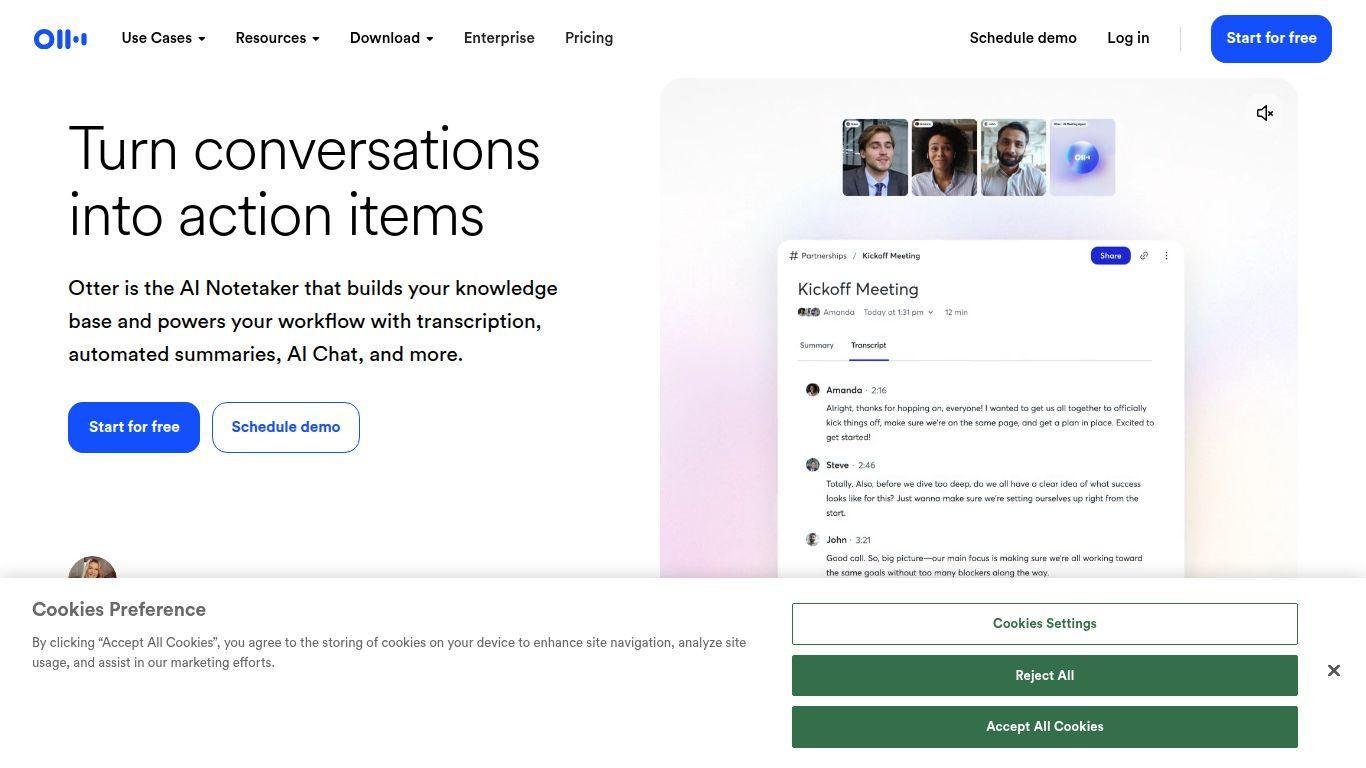
Task: Switch to the Summary tab
Action: click(x=816, y=345)
